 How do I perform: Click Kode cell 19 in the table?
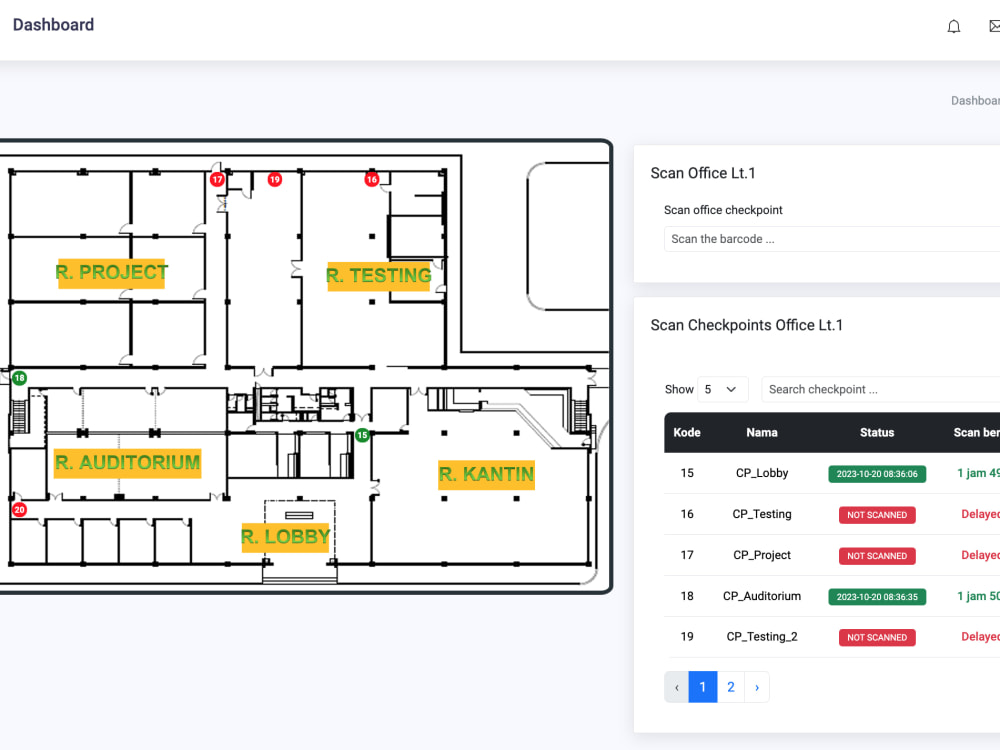click(687, 636)
